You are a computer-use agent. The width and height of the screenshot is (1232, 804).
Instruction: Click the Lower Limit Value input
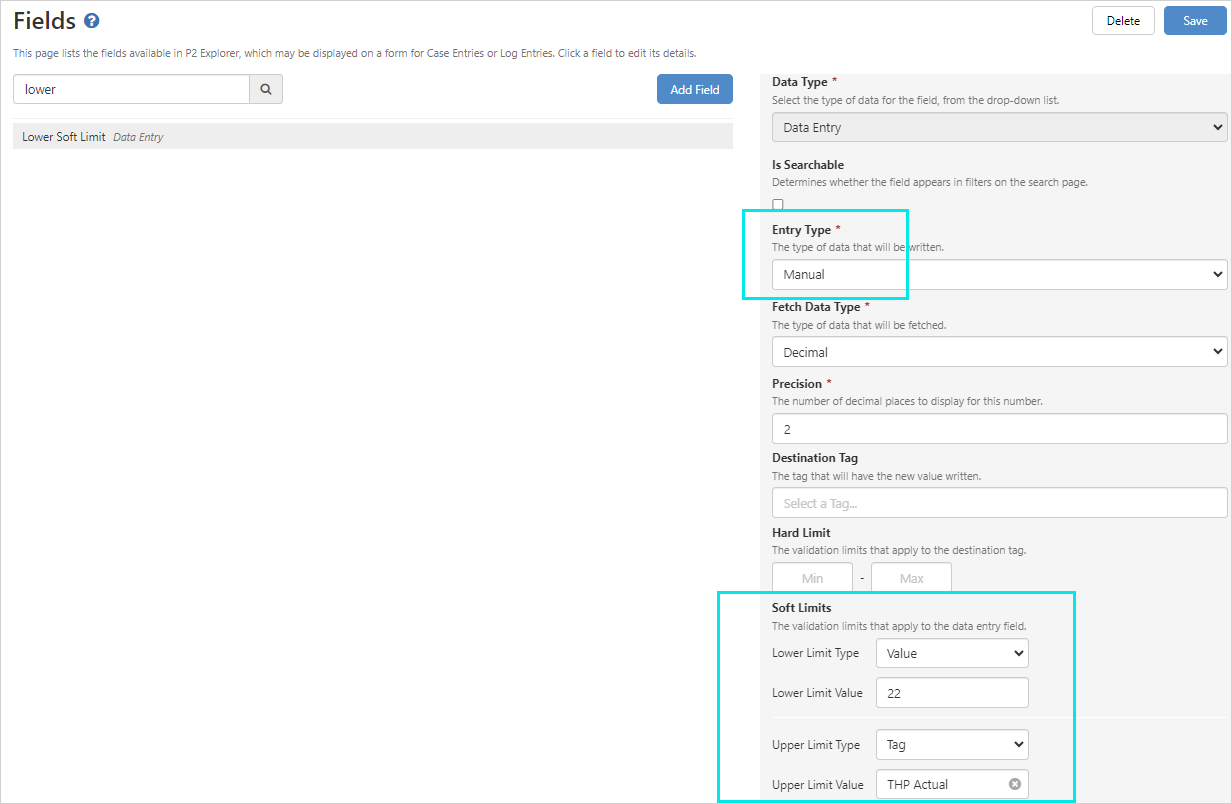point(952,693)
